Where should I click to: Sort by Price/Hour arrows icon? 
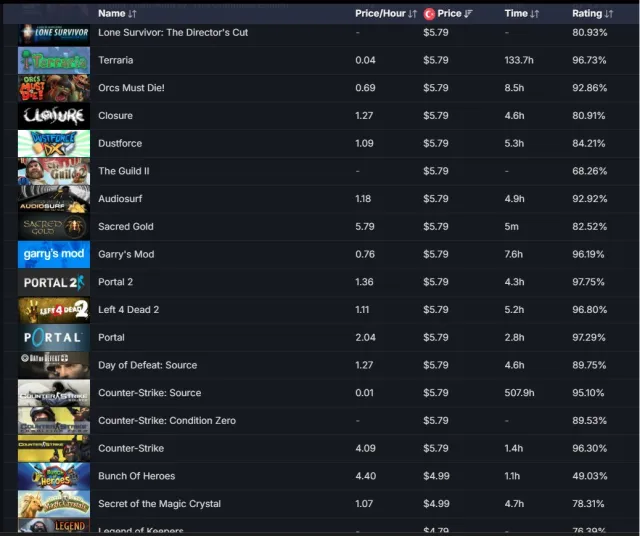412,14
